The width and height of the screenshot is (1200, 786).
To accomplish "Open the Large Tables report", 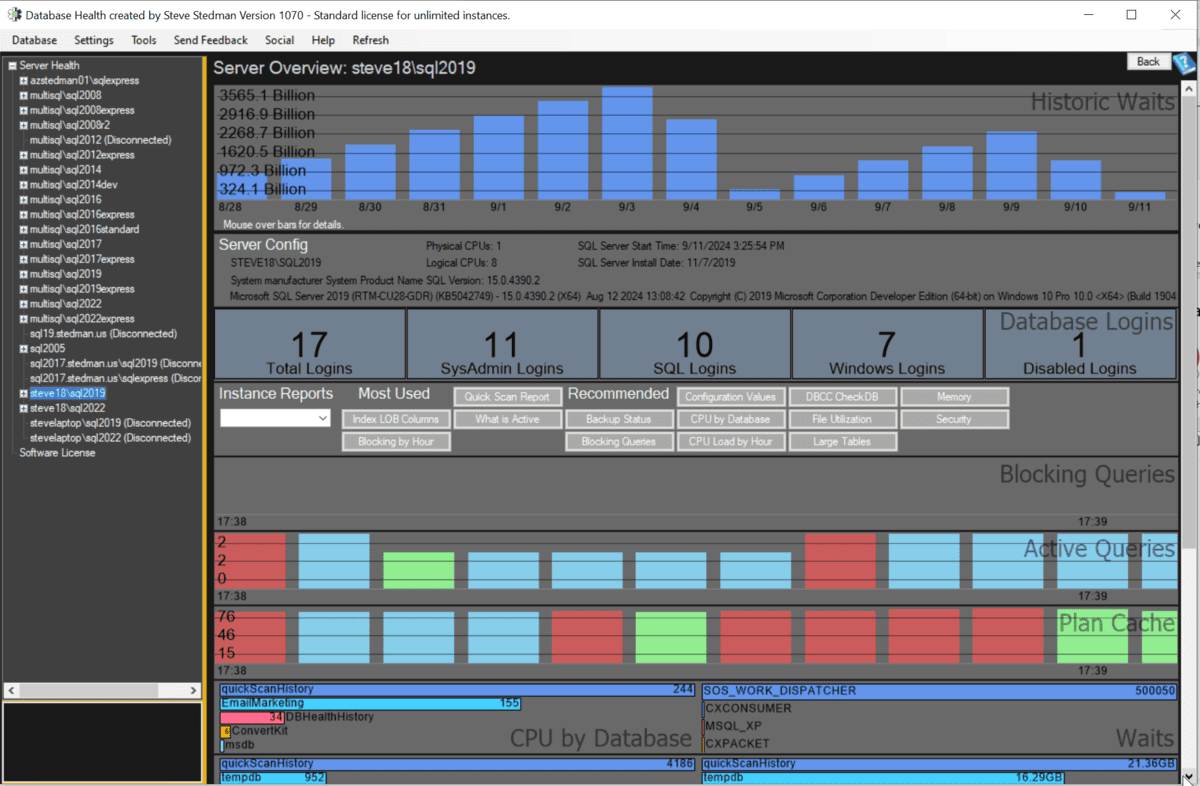I will [842, 441].
